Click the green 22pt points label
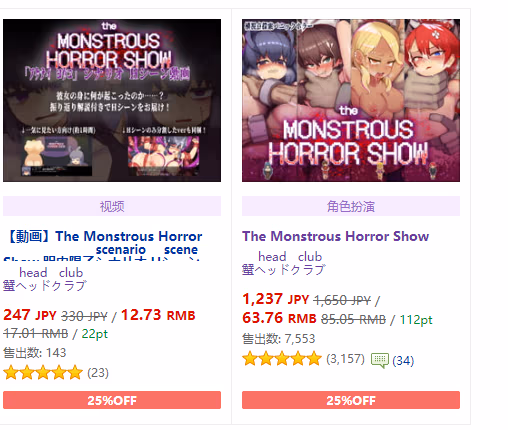This screenshot has height=430, width=508. coord(95,334)
